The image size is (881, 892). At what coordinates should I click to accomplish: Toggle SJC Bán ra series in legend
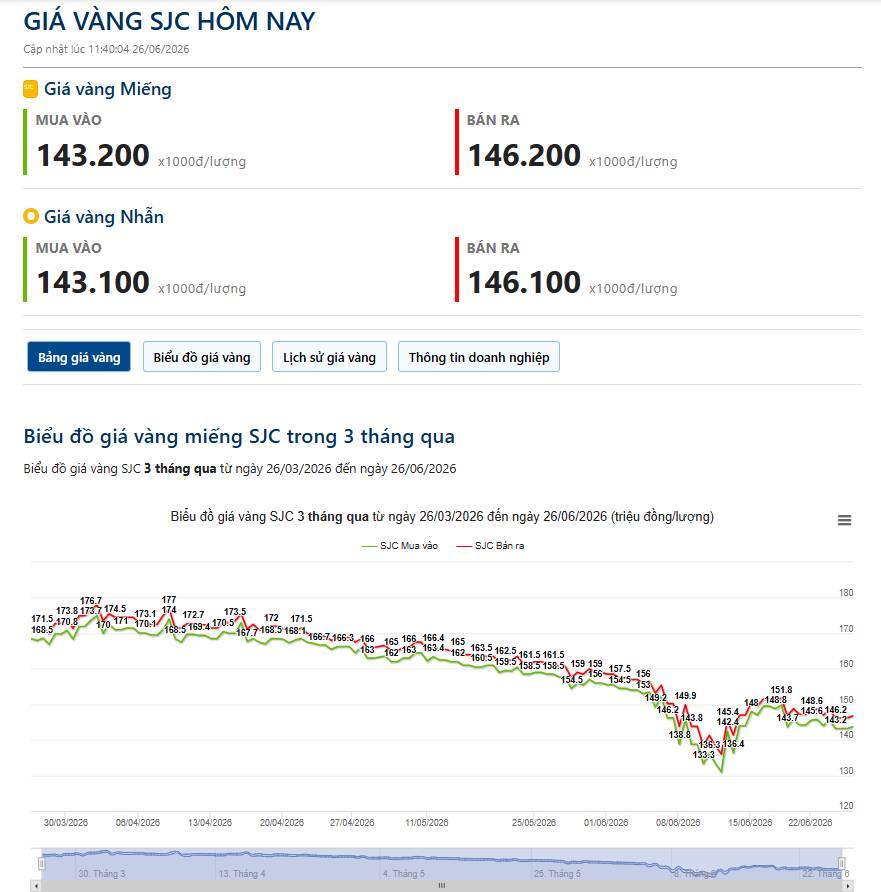(x=490, y=546)
